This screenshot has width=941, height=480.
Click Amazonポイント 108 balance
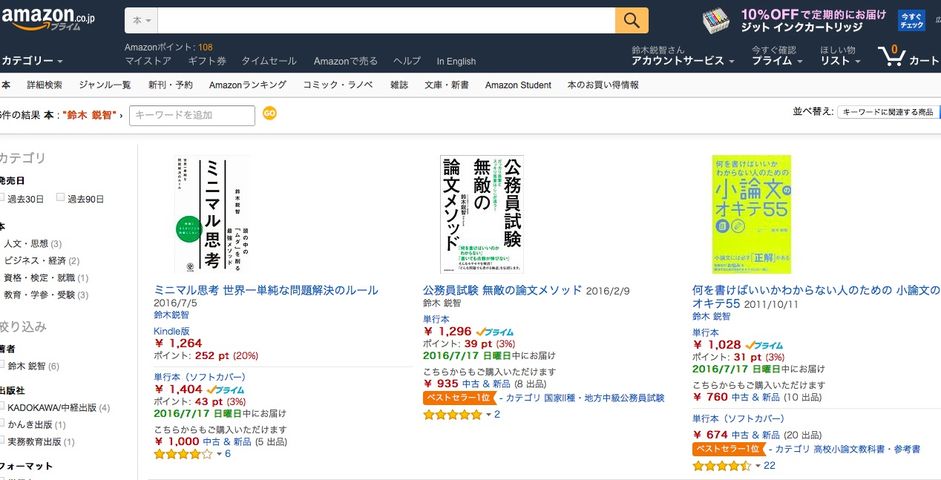tap(169, 47)
